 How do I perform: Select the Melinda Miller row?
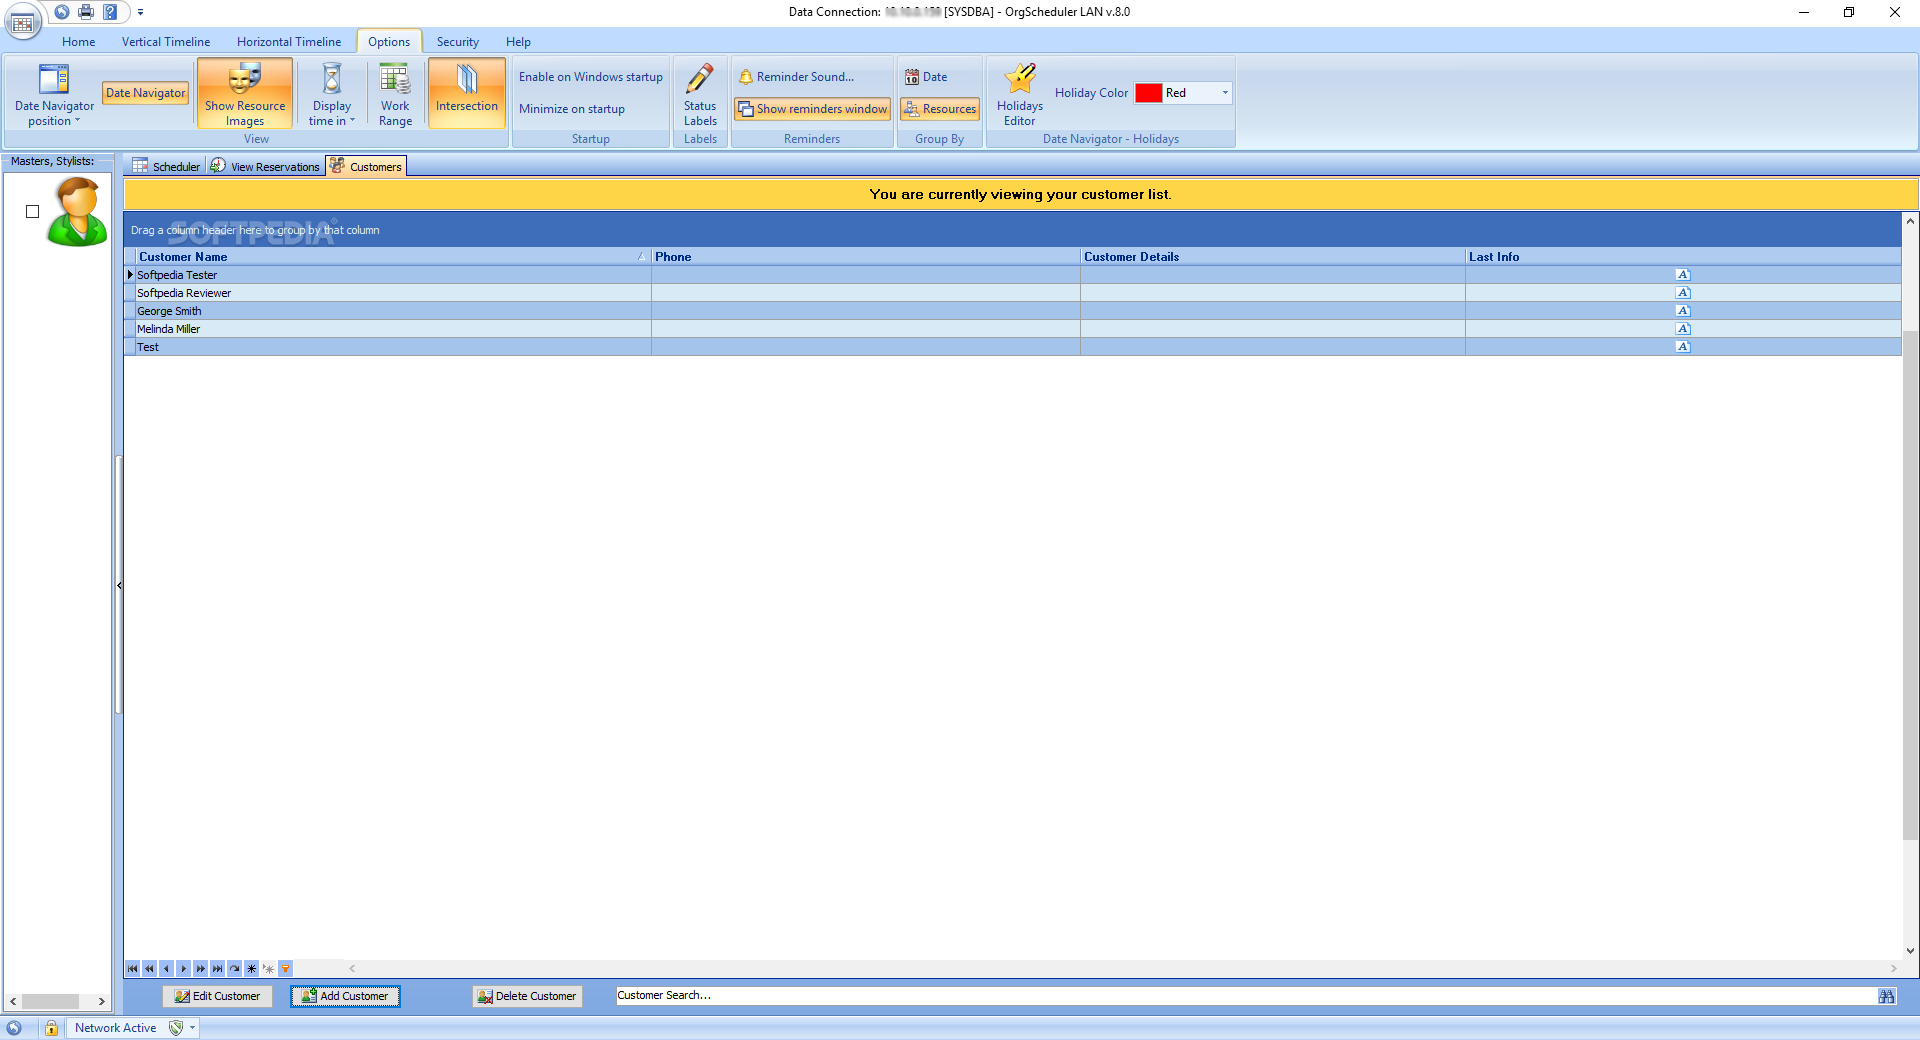point(1013,329)
